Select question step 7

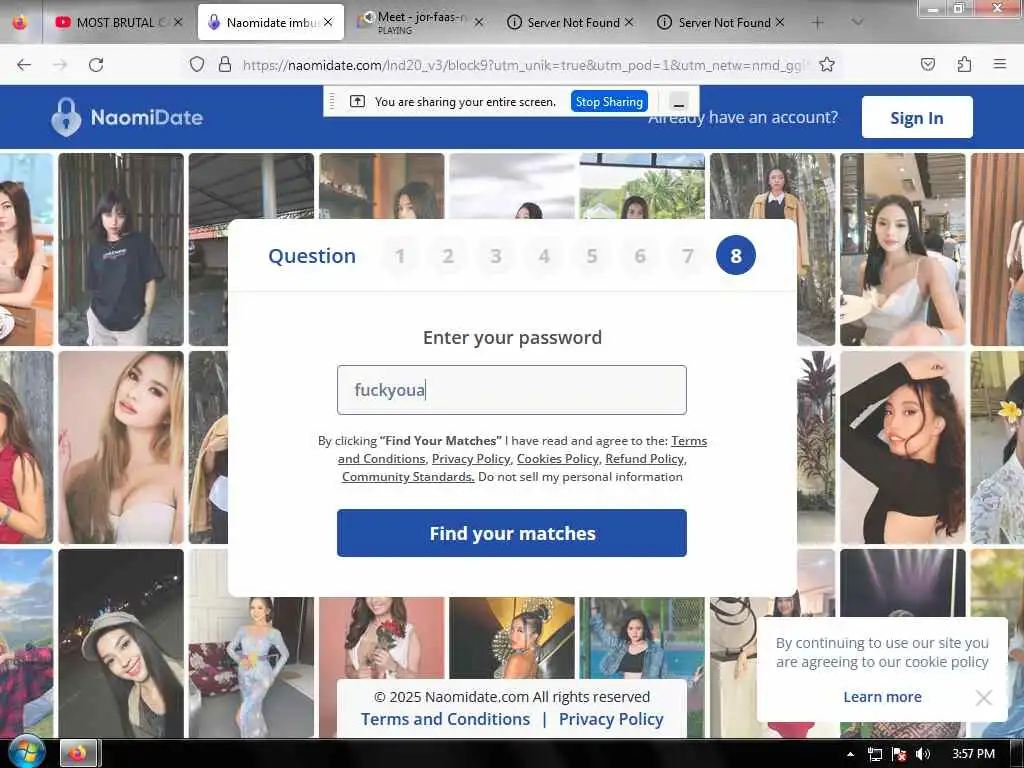point(688,255)
